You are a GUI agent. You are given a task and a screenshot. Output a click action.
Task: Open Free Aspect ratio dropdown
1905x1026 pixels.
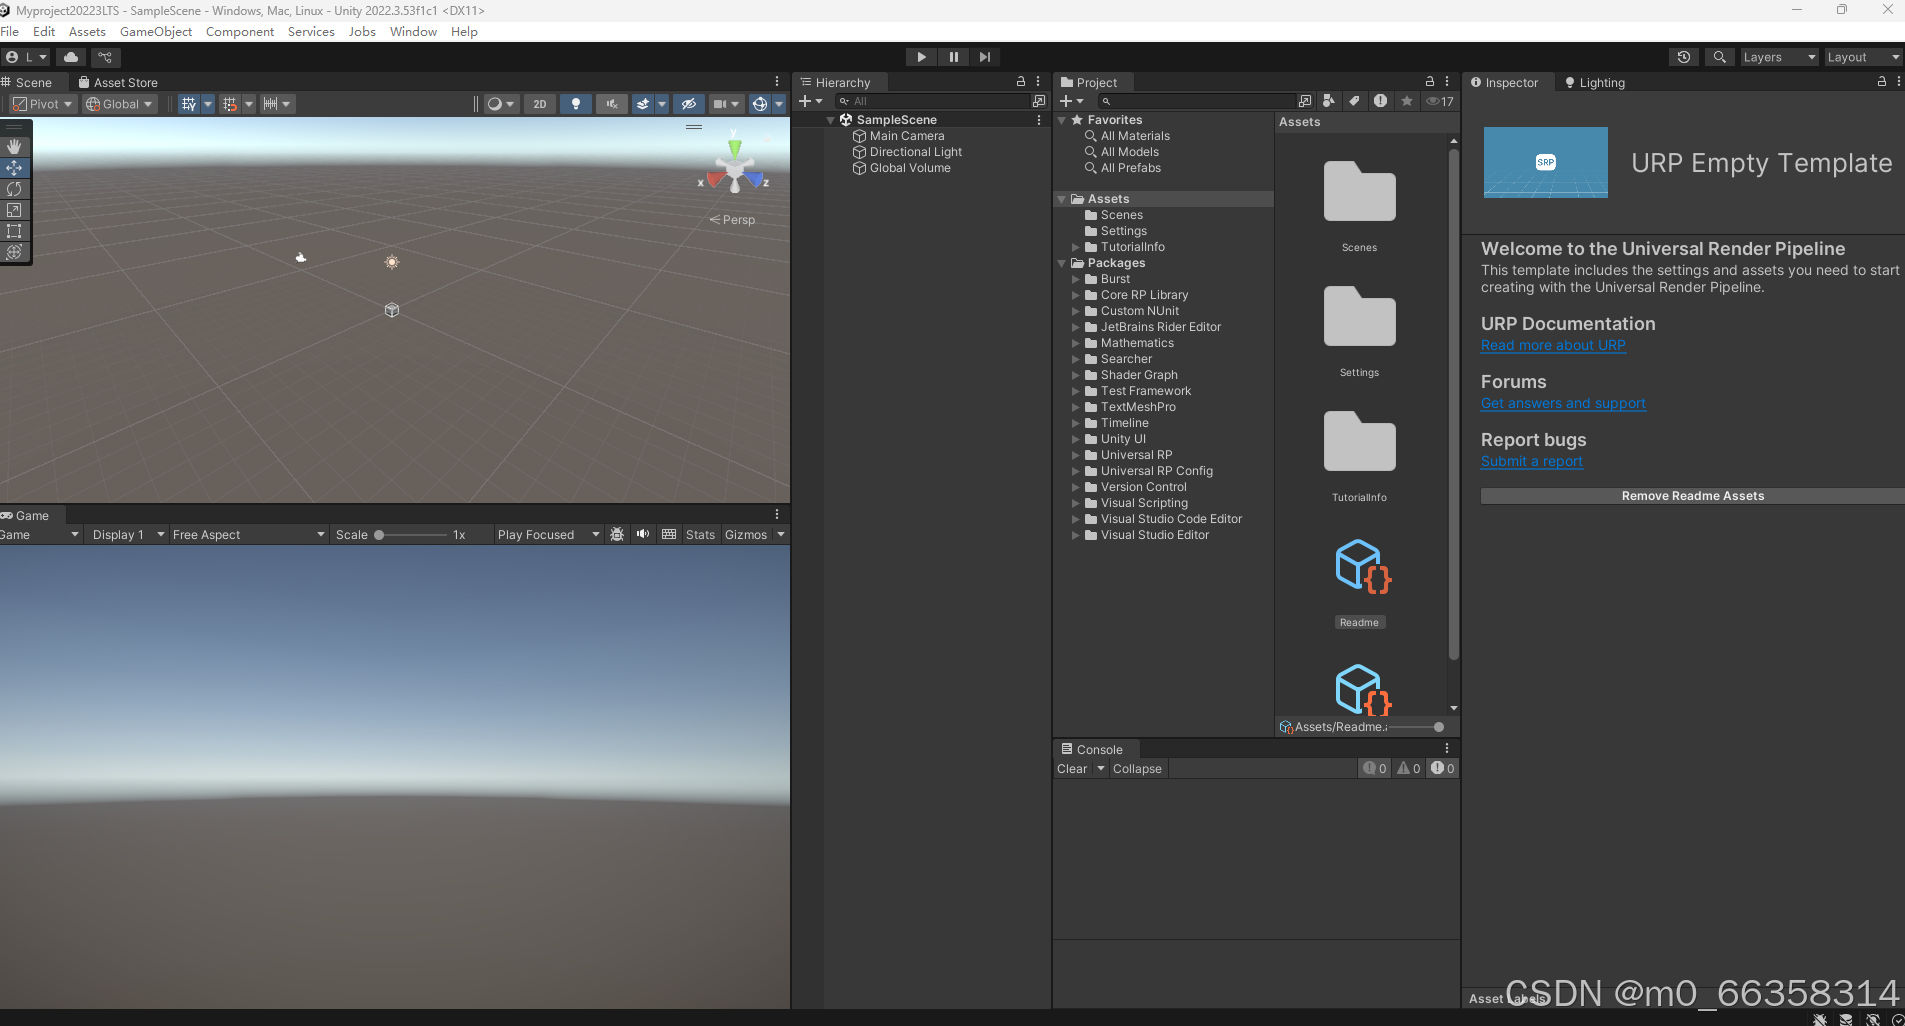coord(248,535)
